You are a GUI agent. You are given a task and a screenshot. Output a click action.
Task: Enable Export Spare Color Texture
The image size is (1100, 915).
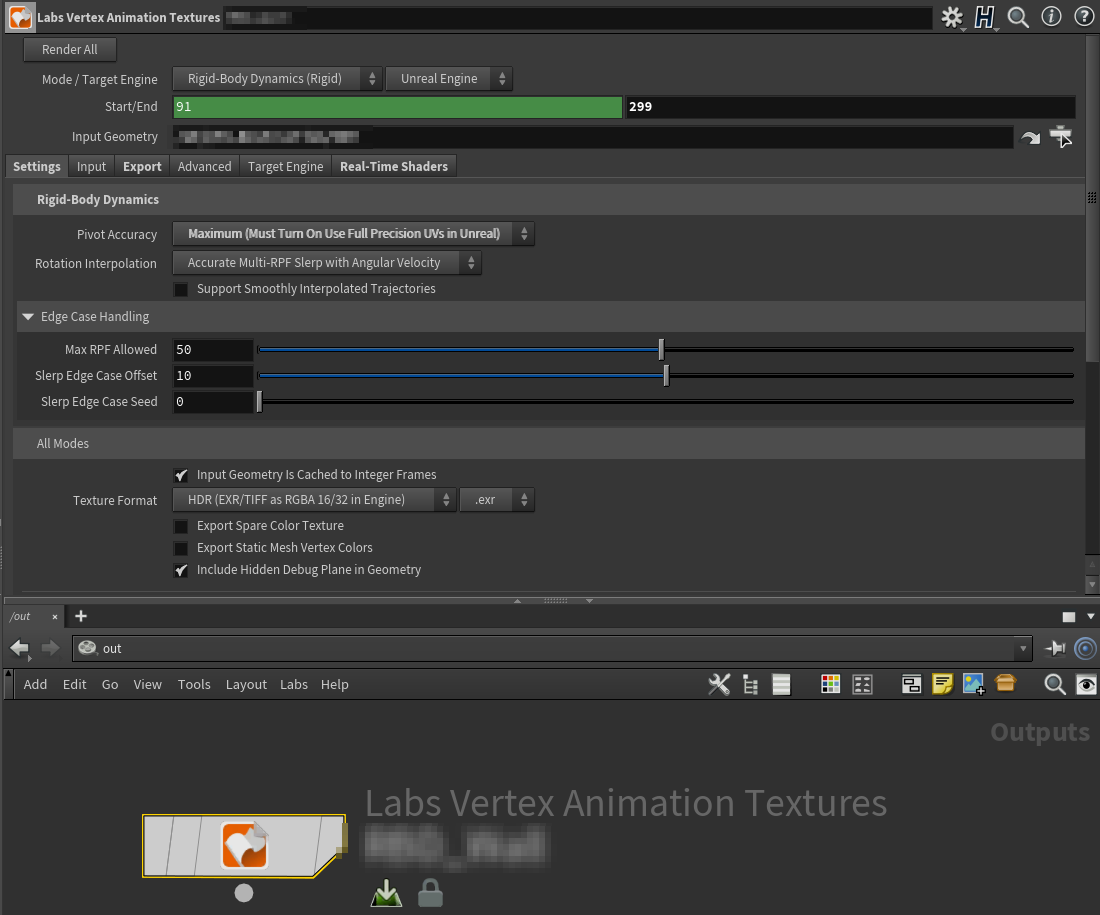point(181,526)
